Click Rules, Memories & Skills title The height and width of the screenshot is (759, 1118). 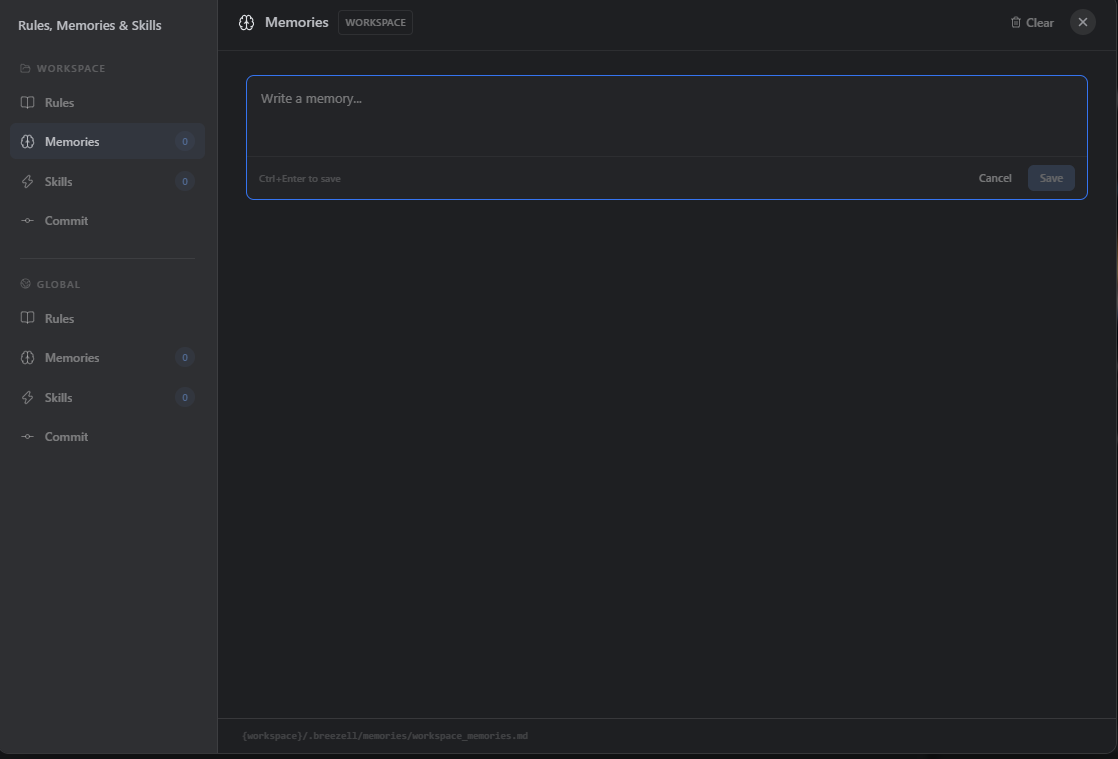pyautogui.click(x=90, y=26)
